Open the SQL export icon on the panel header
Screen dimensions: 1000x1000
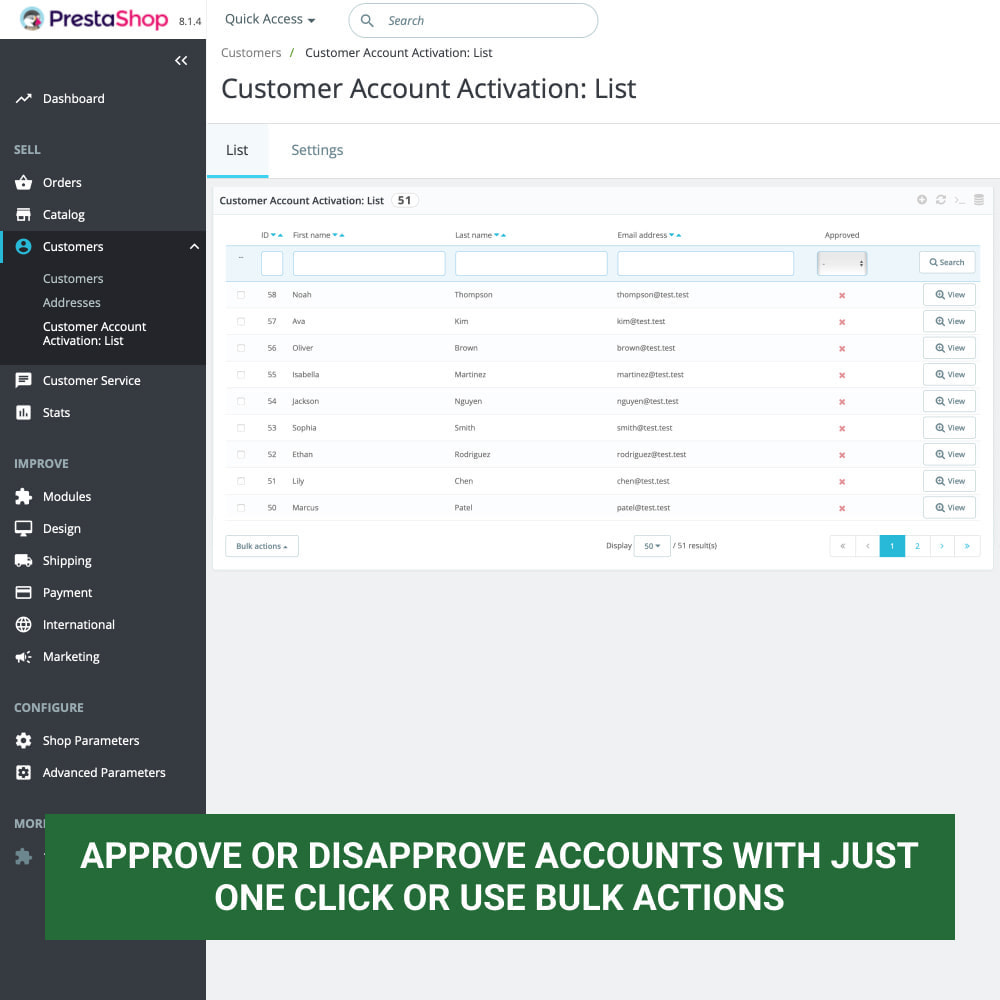pos(958,199)
